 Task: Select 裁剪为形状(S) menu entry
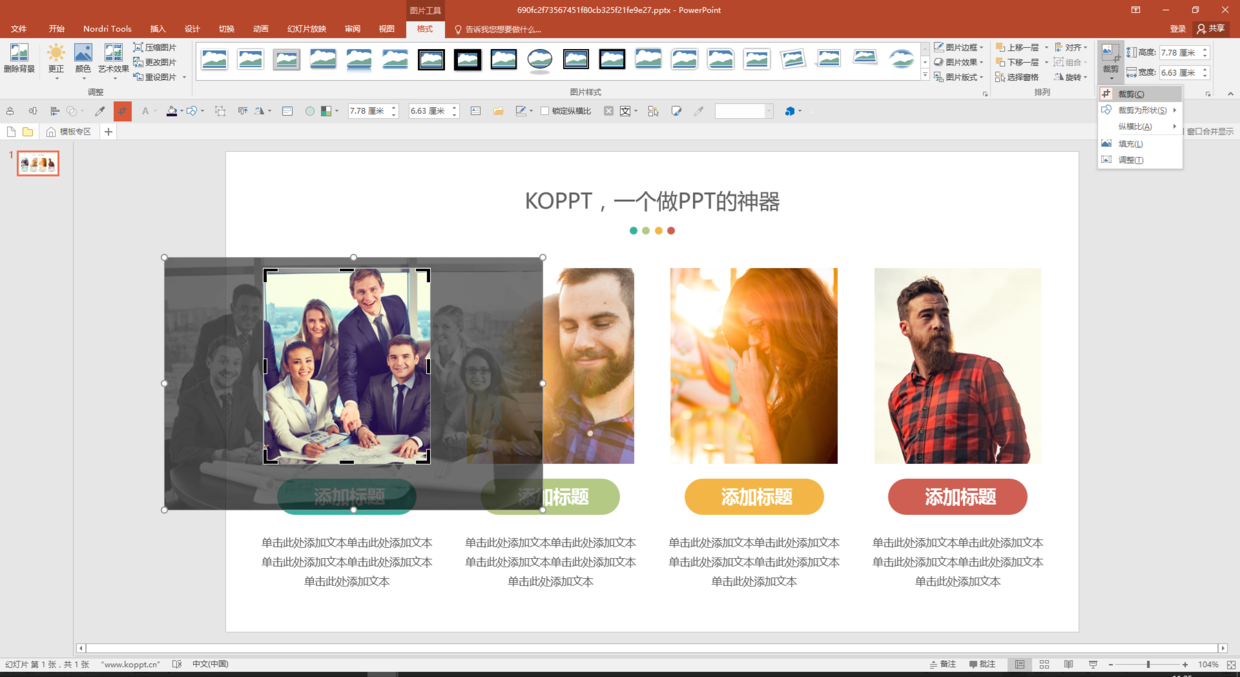pos(1140,110)
